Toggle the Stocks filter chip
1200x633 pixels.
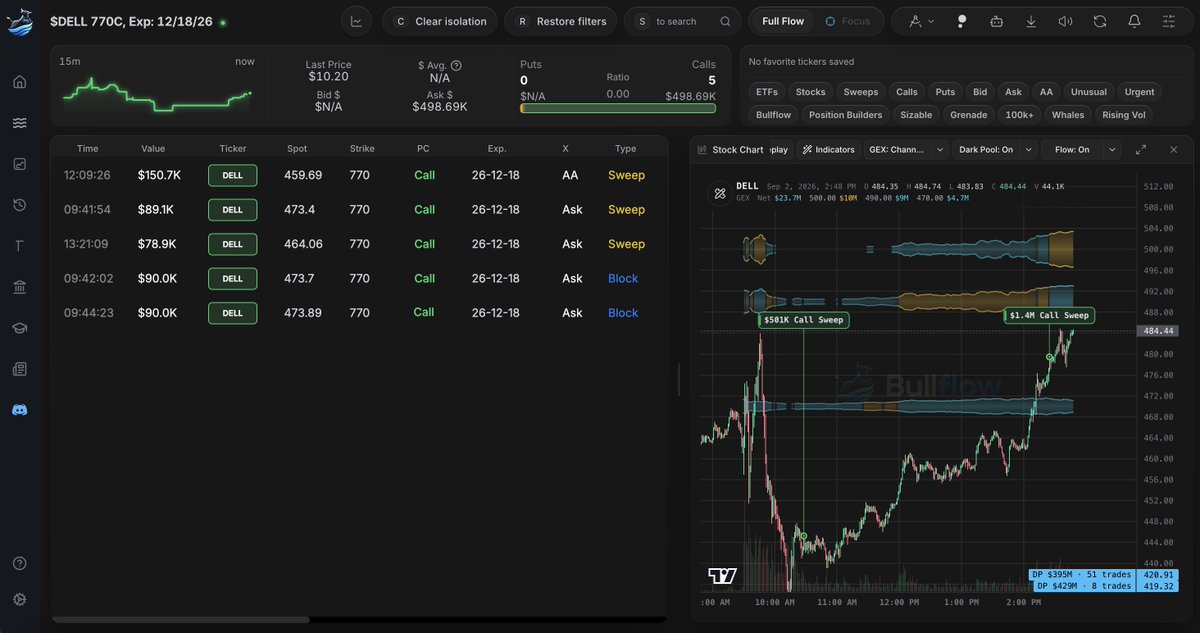810,92
